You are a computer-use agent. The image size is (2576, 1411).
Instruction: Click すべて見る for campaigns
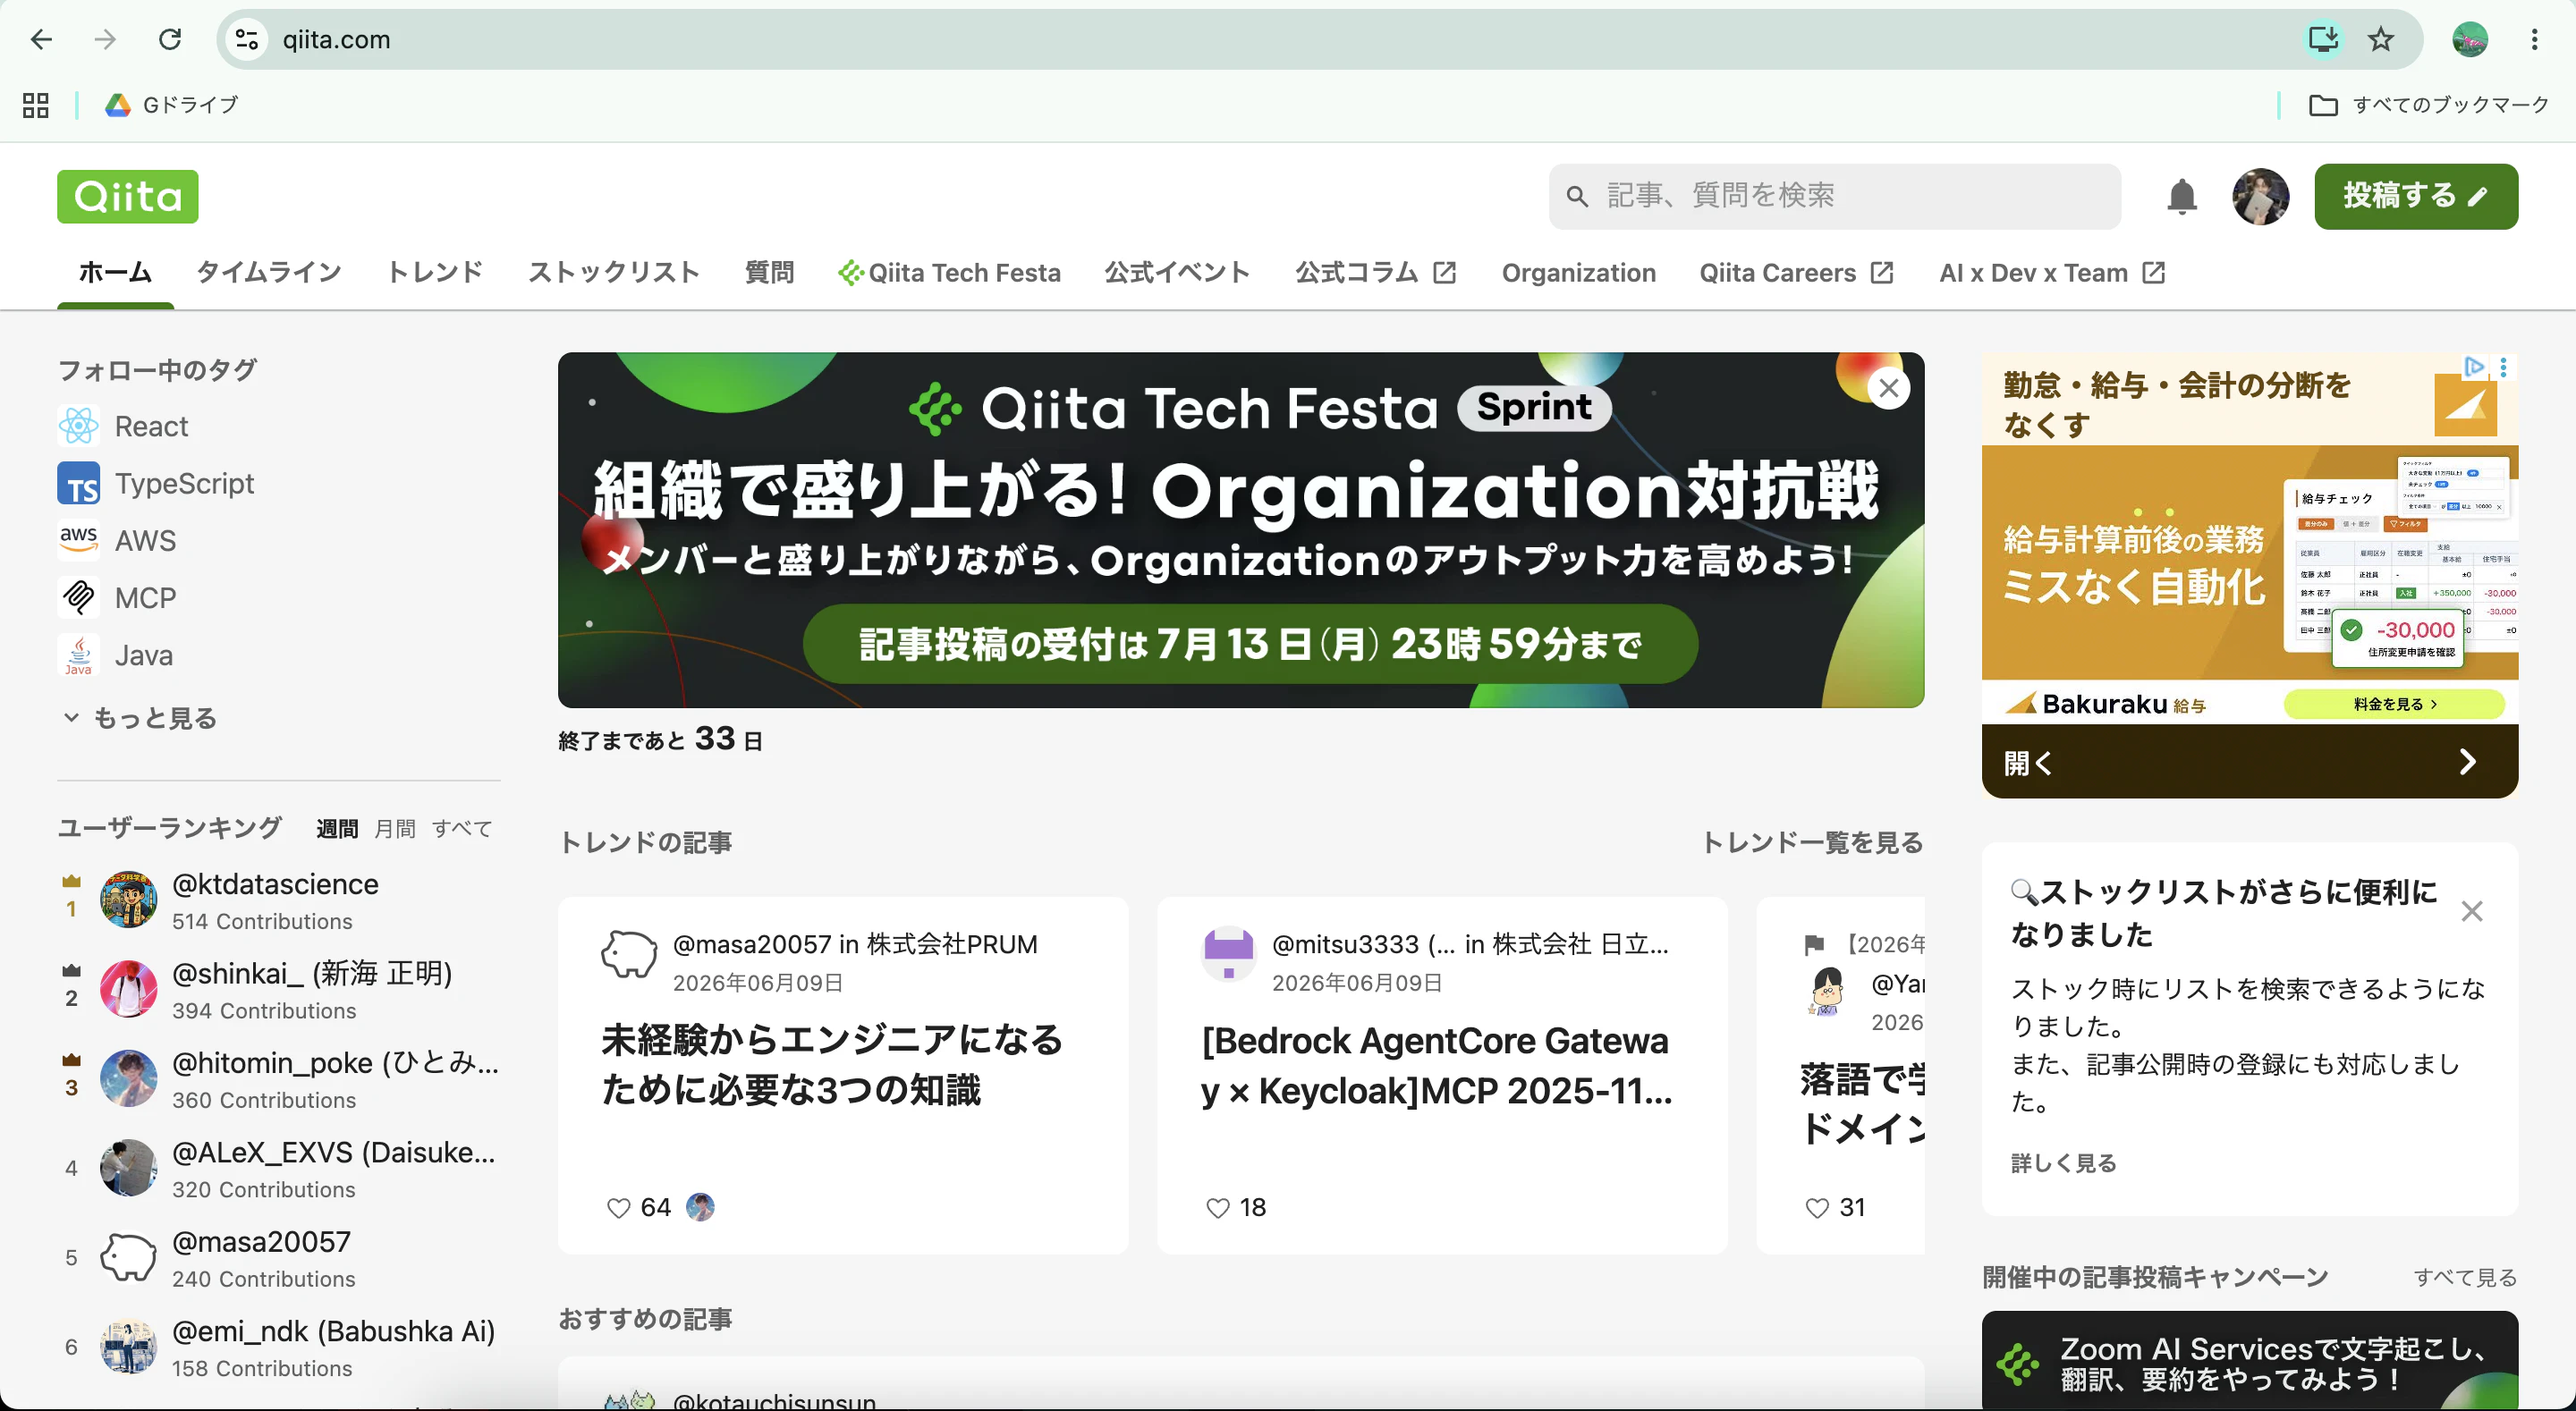[x=2465, y=1277]
